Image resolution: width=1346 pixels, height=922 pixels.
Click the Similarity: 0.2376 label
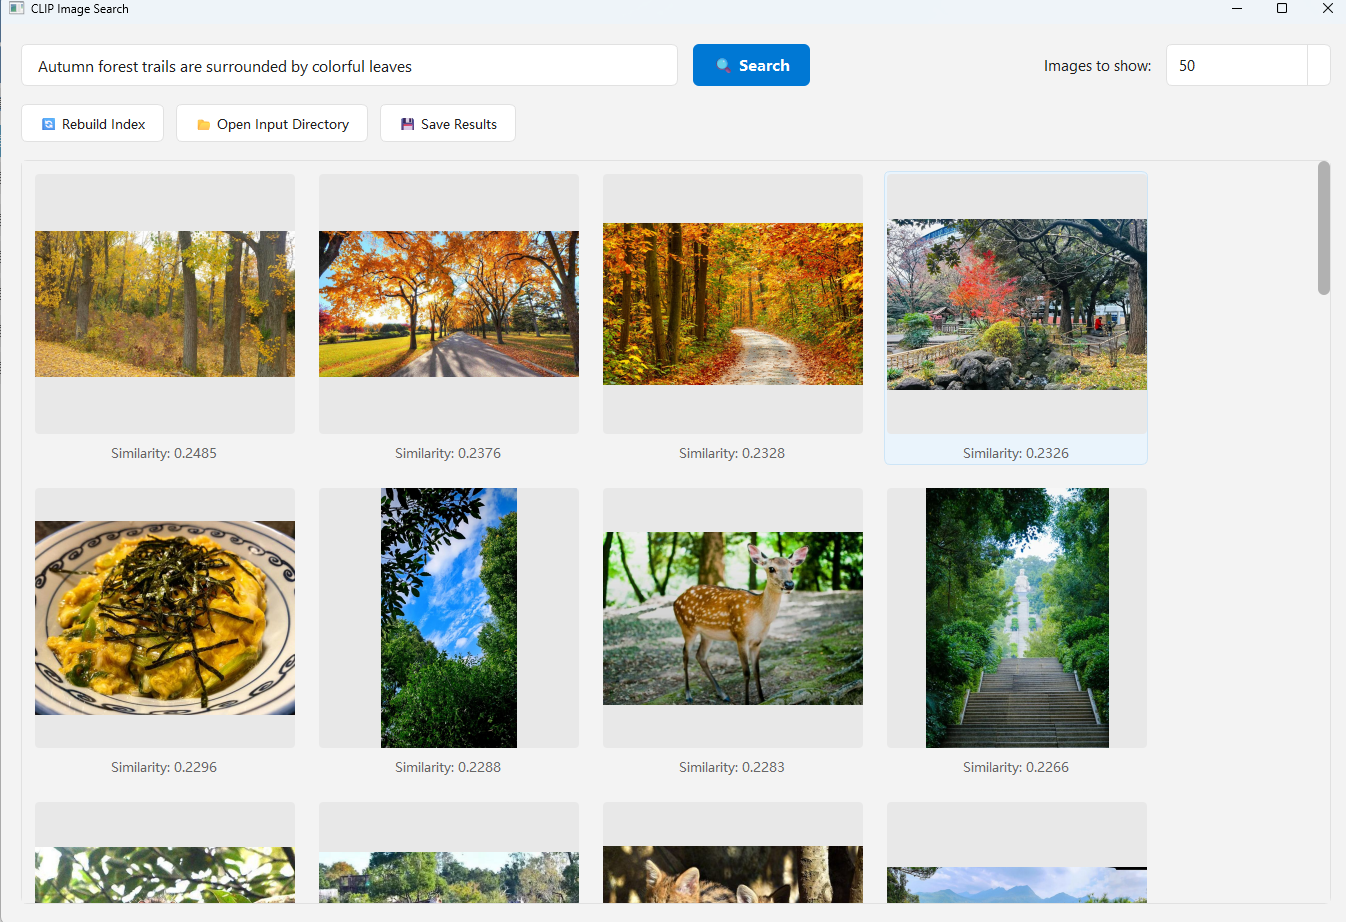448,453
